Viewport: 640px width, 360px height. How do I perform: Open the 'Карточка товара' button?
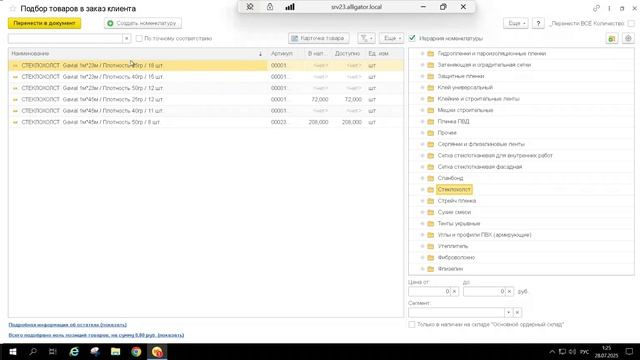318,38
